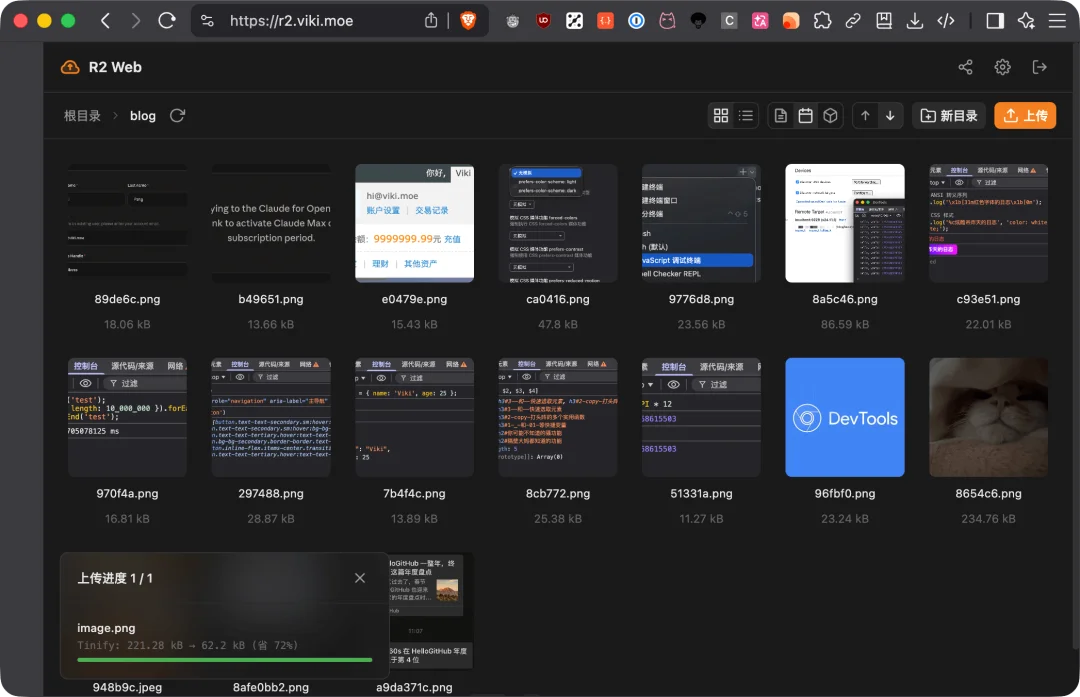The height and width of the screenshot is (697, 1080).
Task: Select the blog breadcrumb item
Action: pos(143,116)
